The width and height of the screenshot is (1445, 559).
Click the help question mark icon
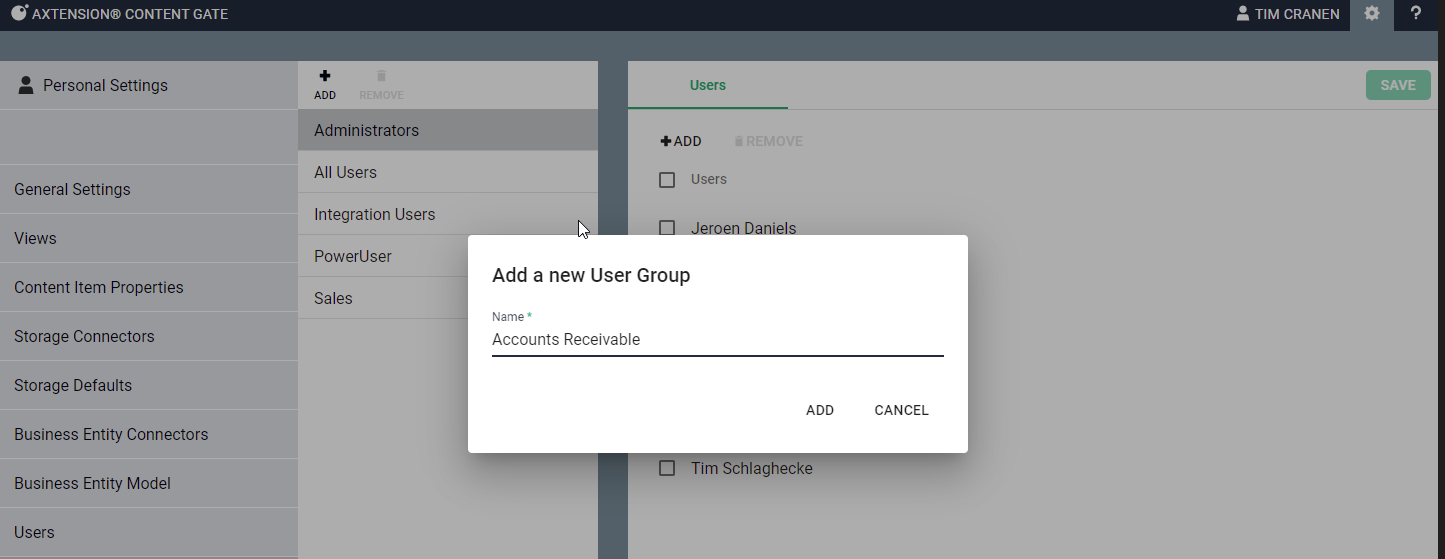point(1416,14)
